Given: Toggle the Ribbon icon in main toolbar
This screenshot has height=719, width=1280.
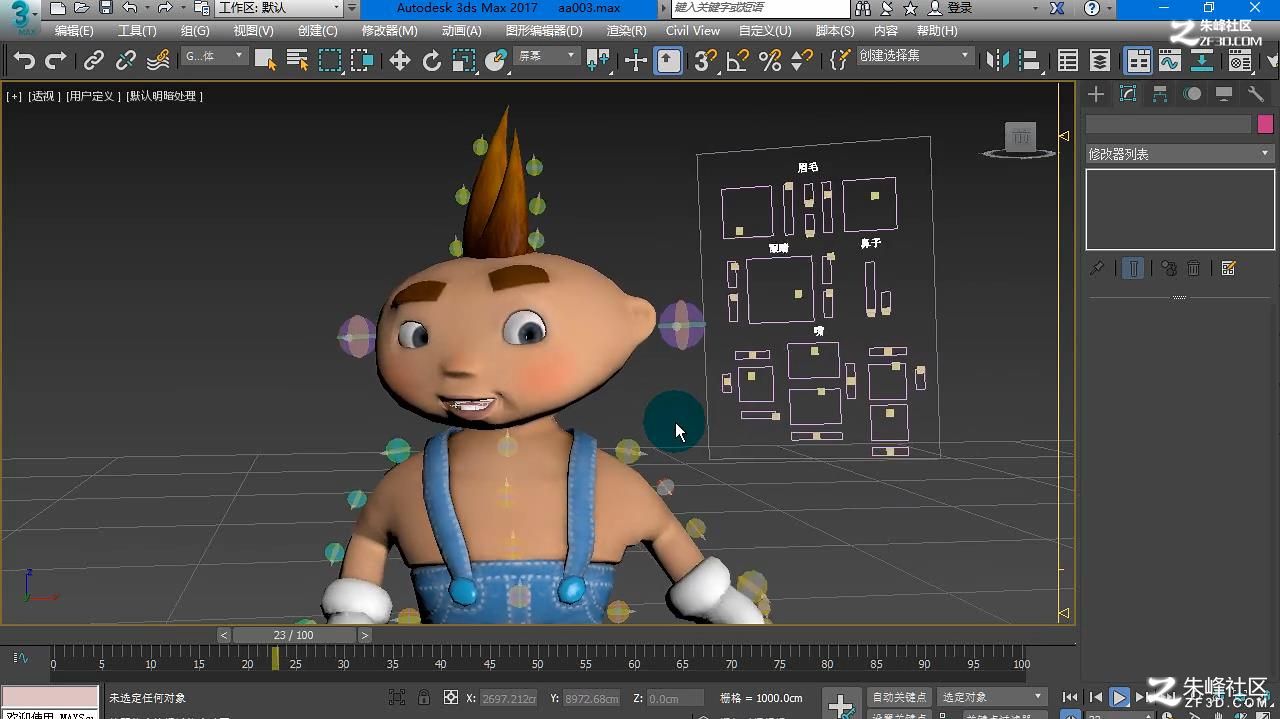Looking at the screenshot, I should coord(1138,61).
